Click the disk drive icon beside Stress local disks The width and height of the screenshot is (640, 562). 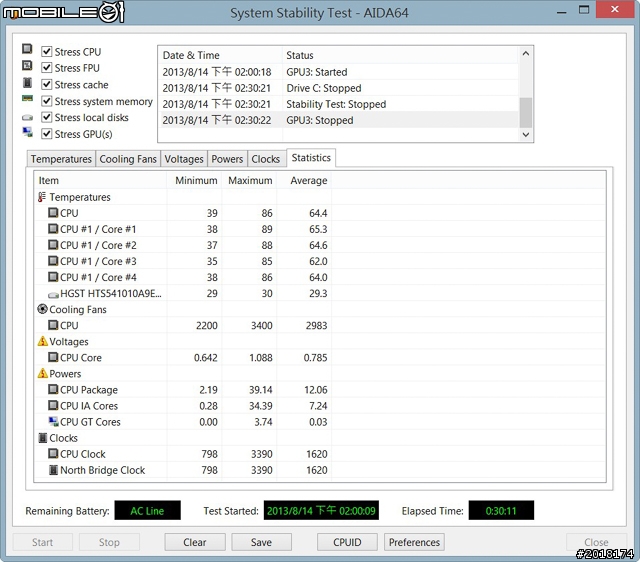click(x=27, y=118)
